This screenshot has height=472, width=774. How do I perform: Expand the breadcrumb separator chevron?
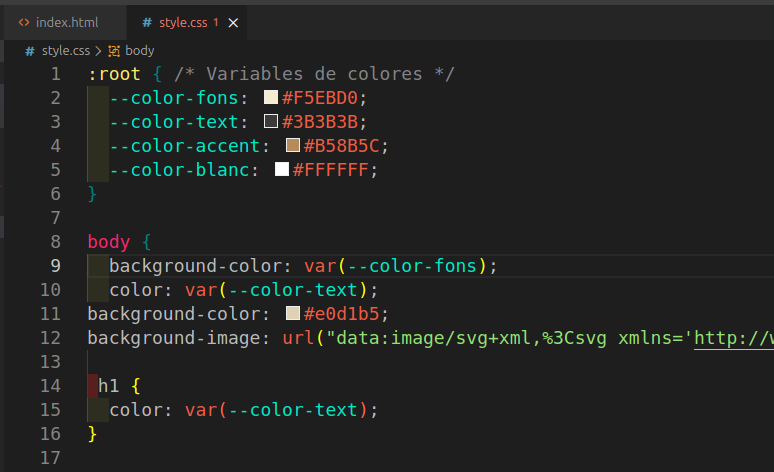coord(99,50)
